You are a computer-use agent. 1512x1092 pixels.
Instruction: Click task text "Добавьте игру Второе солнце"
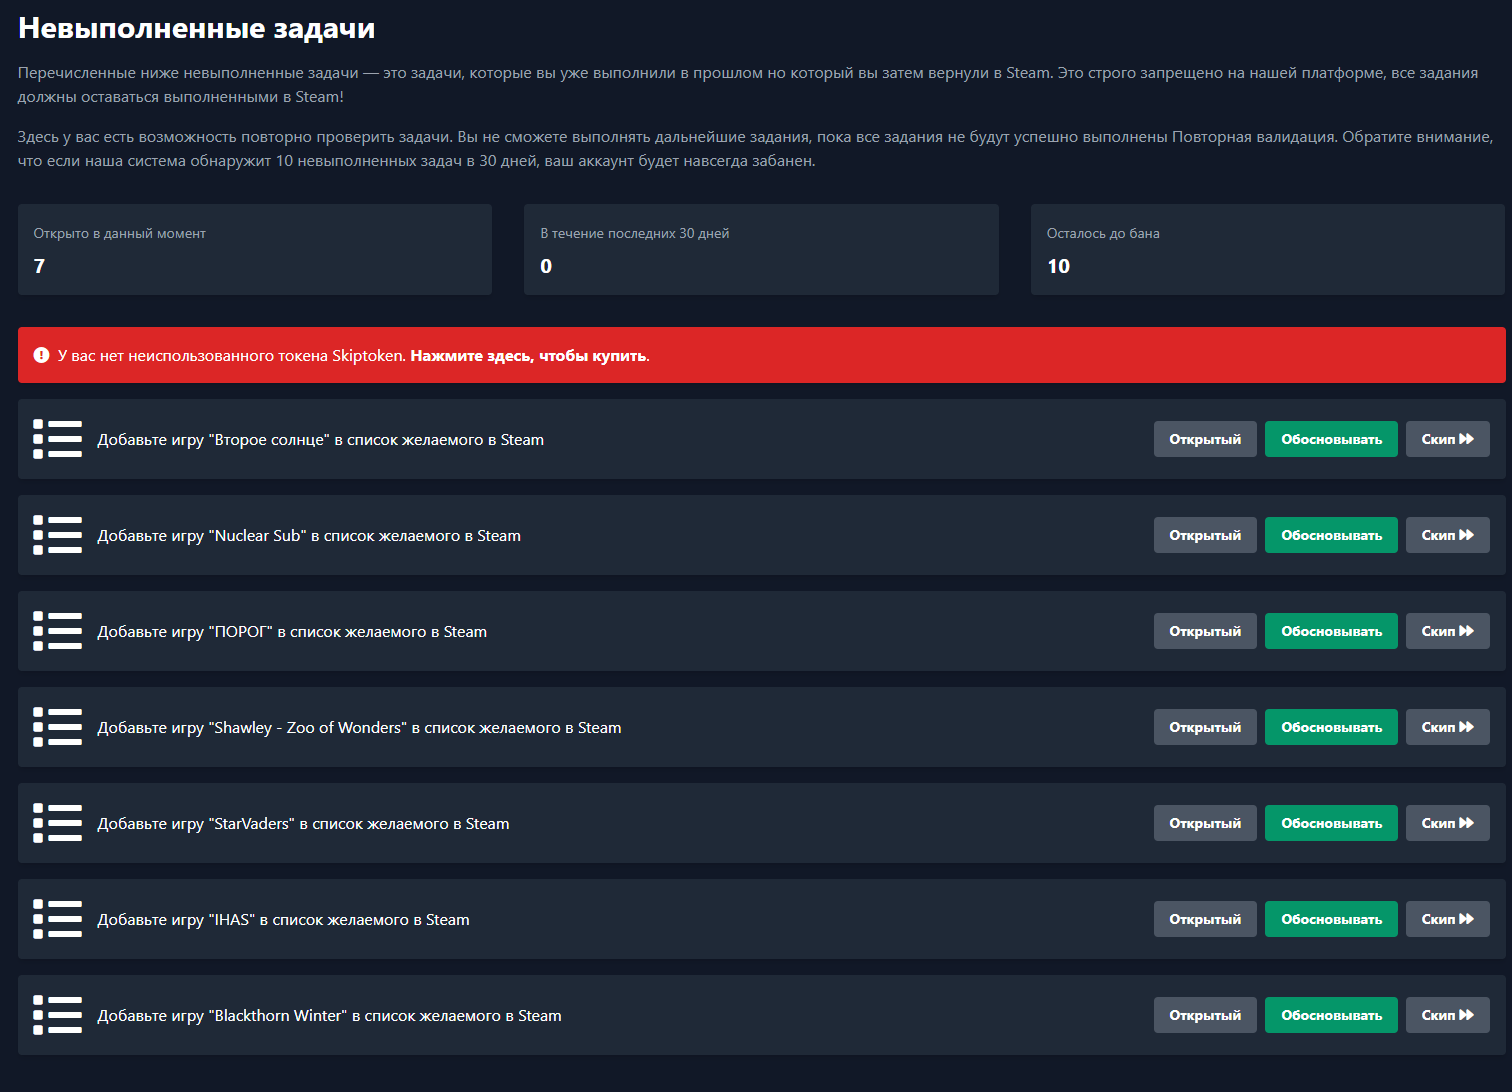(320, 440)
